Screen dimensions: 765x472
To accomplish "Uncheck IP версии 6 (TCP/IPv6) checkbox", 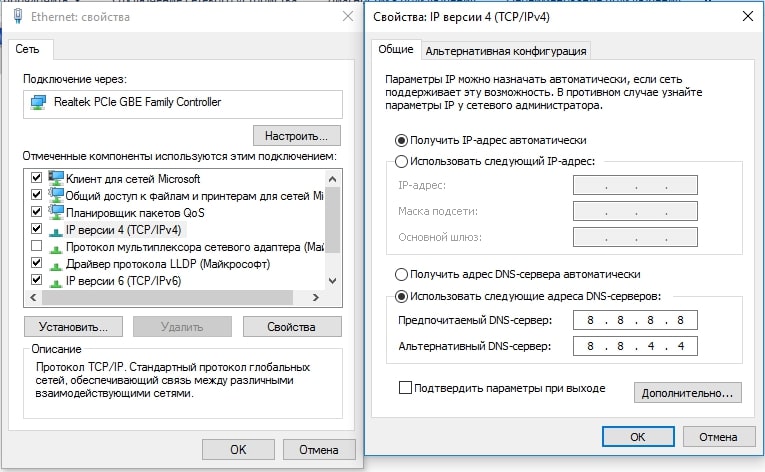I will pyautogui.click(x=37, y=280).
